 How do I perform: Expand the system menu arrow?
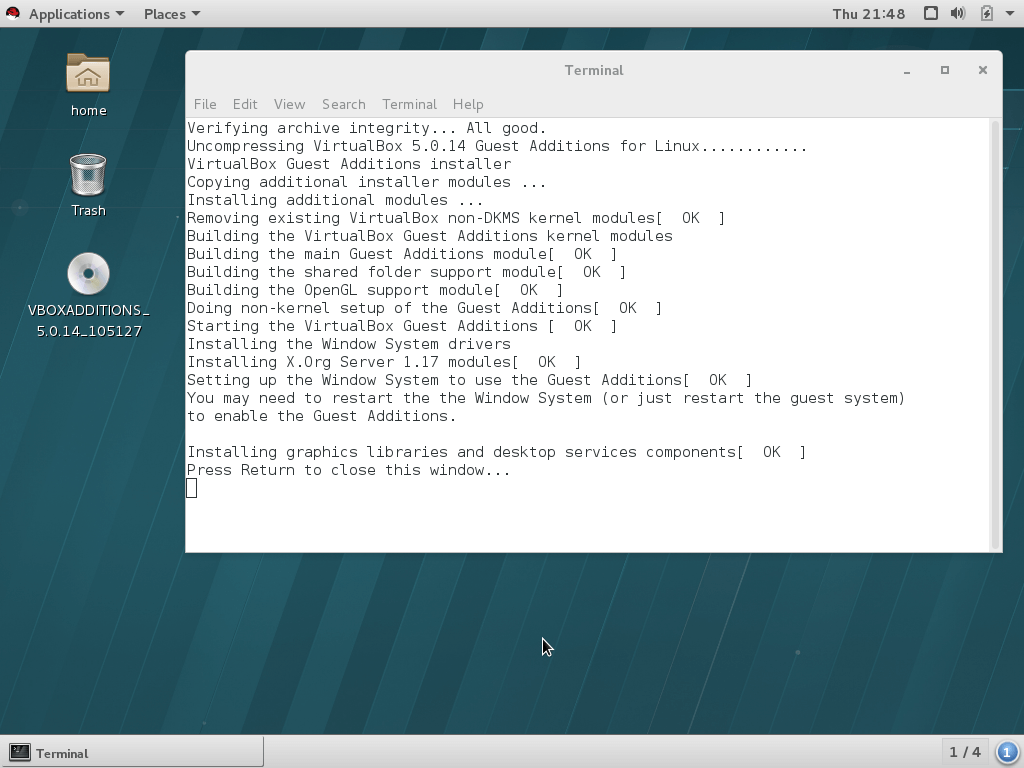pos(1010,14)
